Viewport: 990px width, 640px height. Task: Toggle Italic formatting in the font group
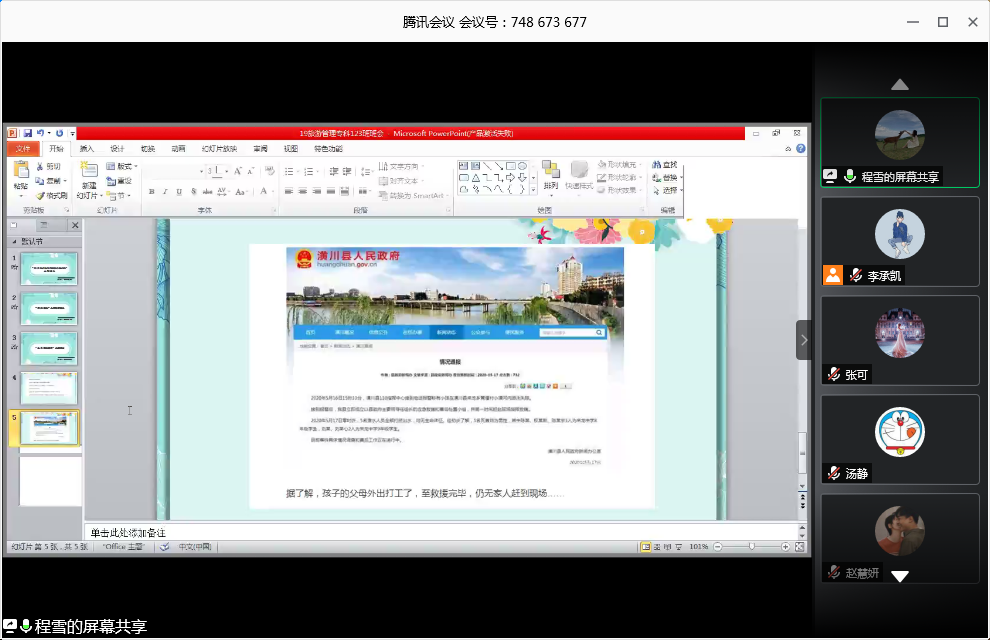pyautogui.click(x=164, y=191)
